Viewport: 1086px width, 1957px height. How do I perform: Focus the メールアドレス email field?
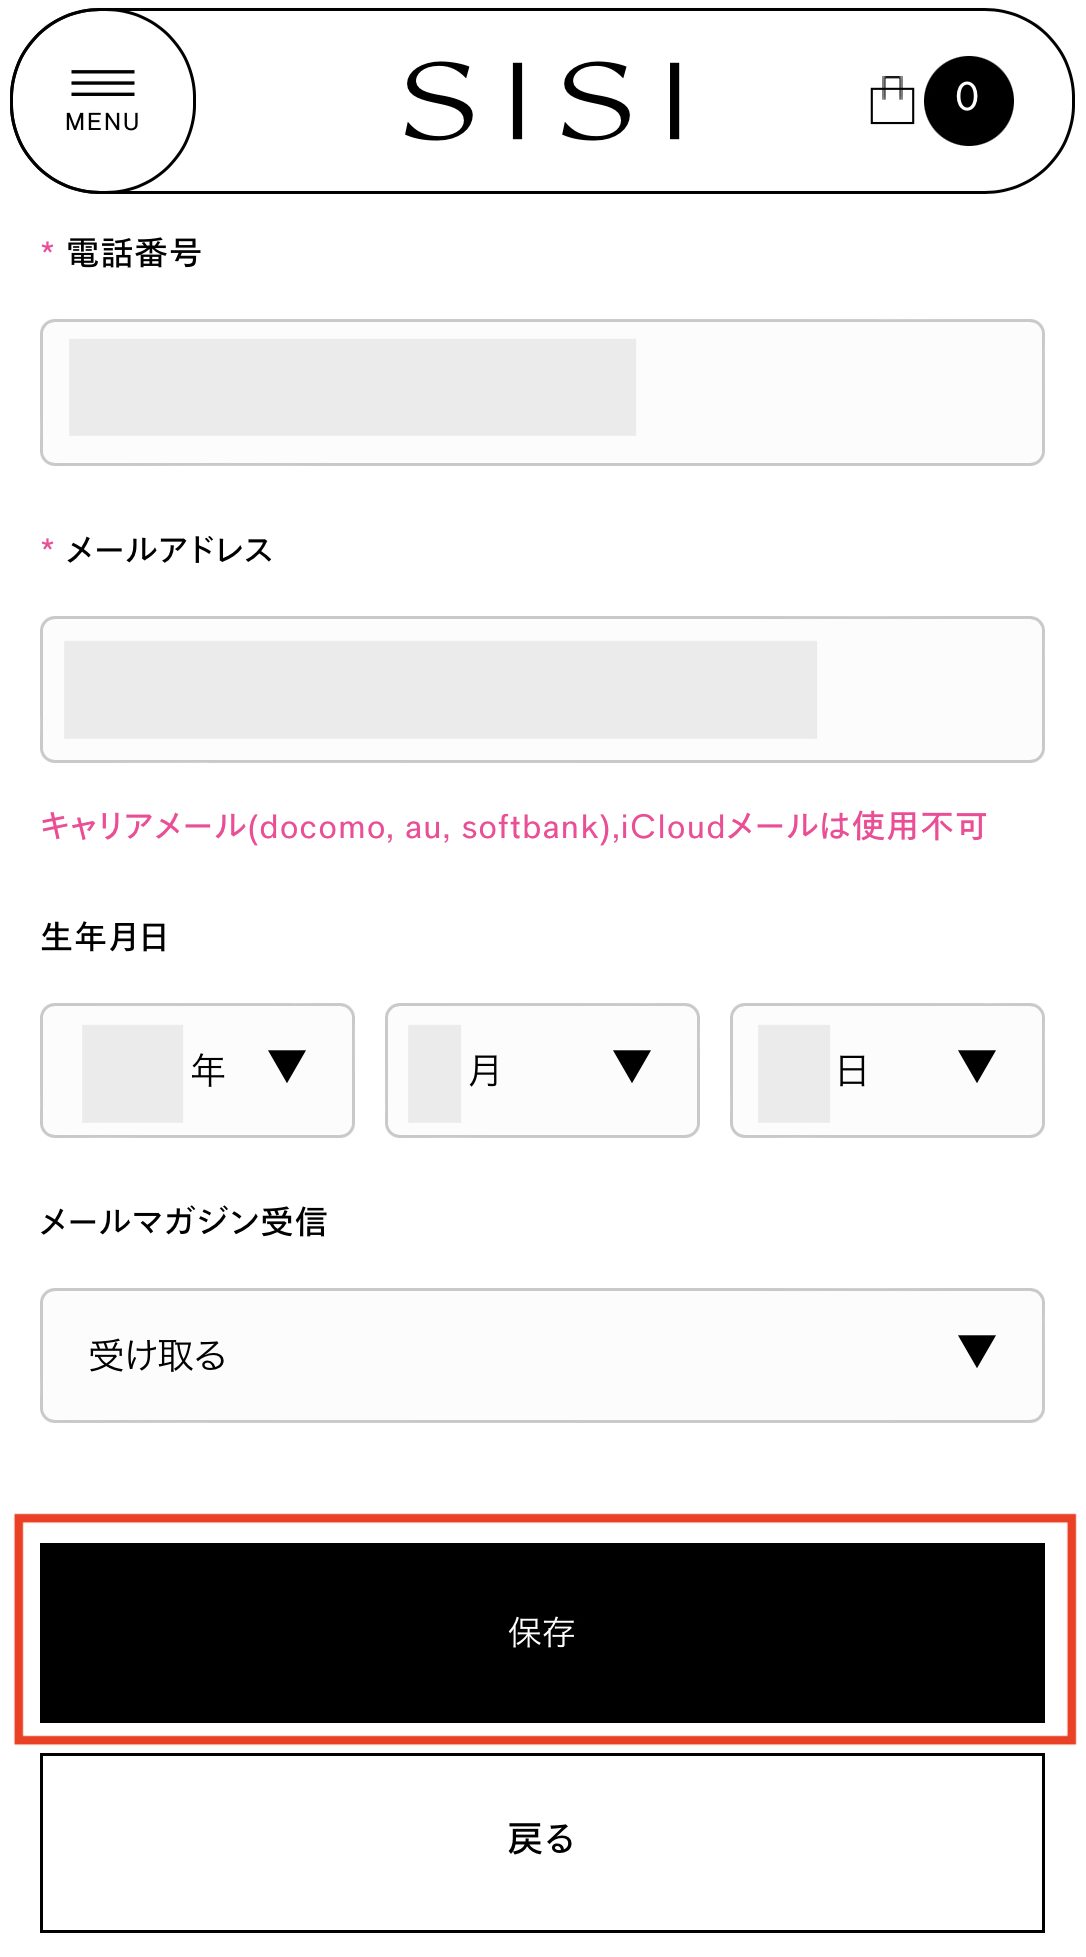coord(542,689)
